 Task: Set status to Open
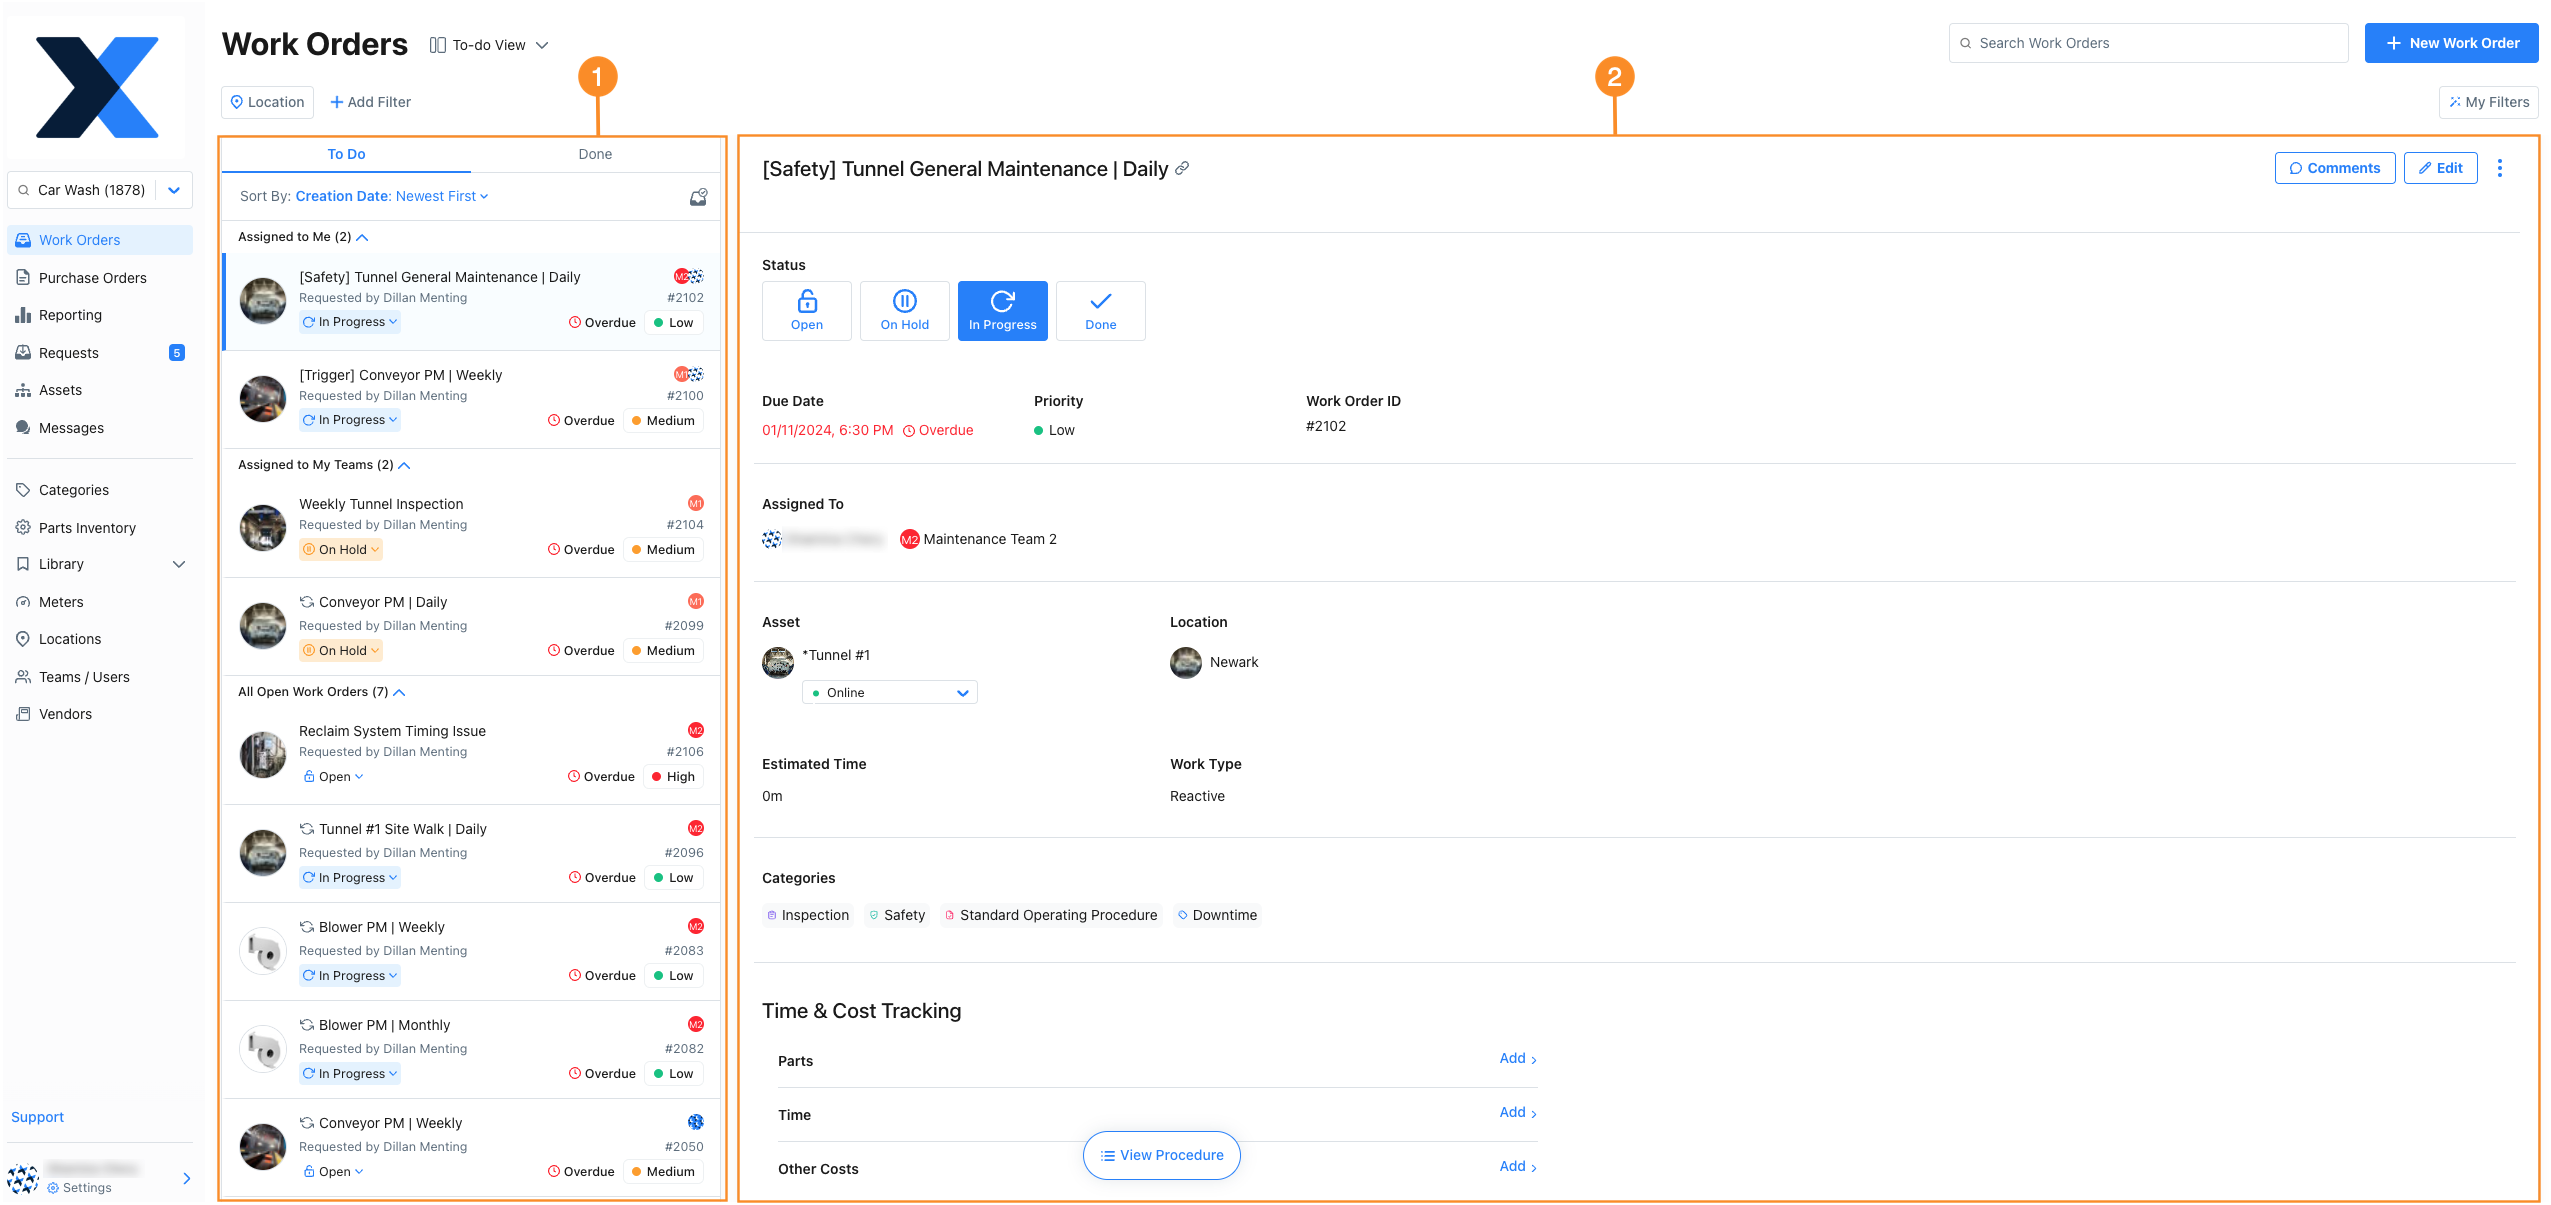pos(807,311)
